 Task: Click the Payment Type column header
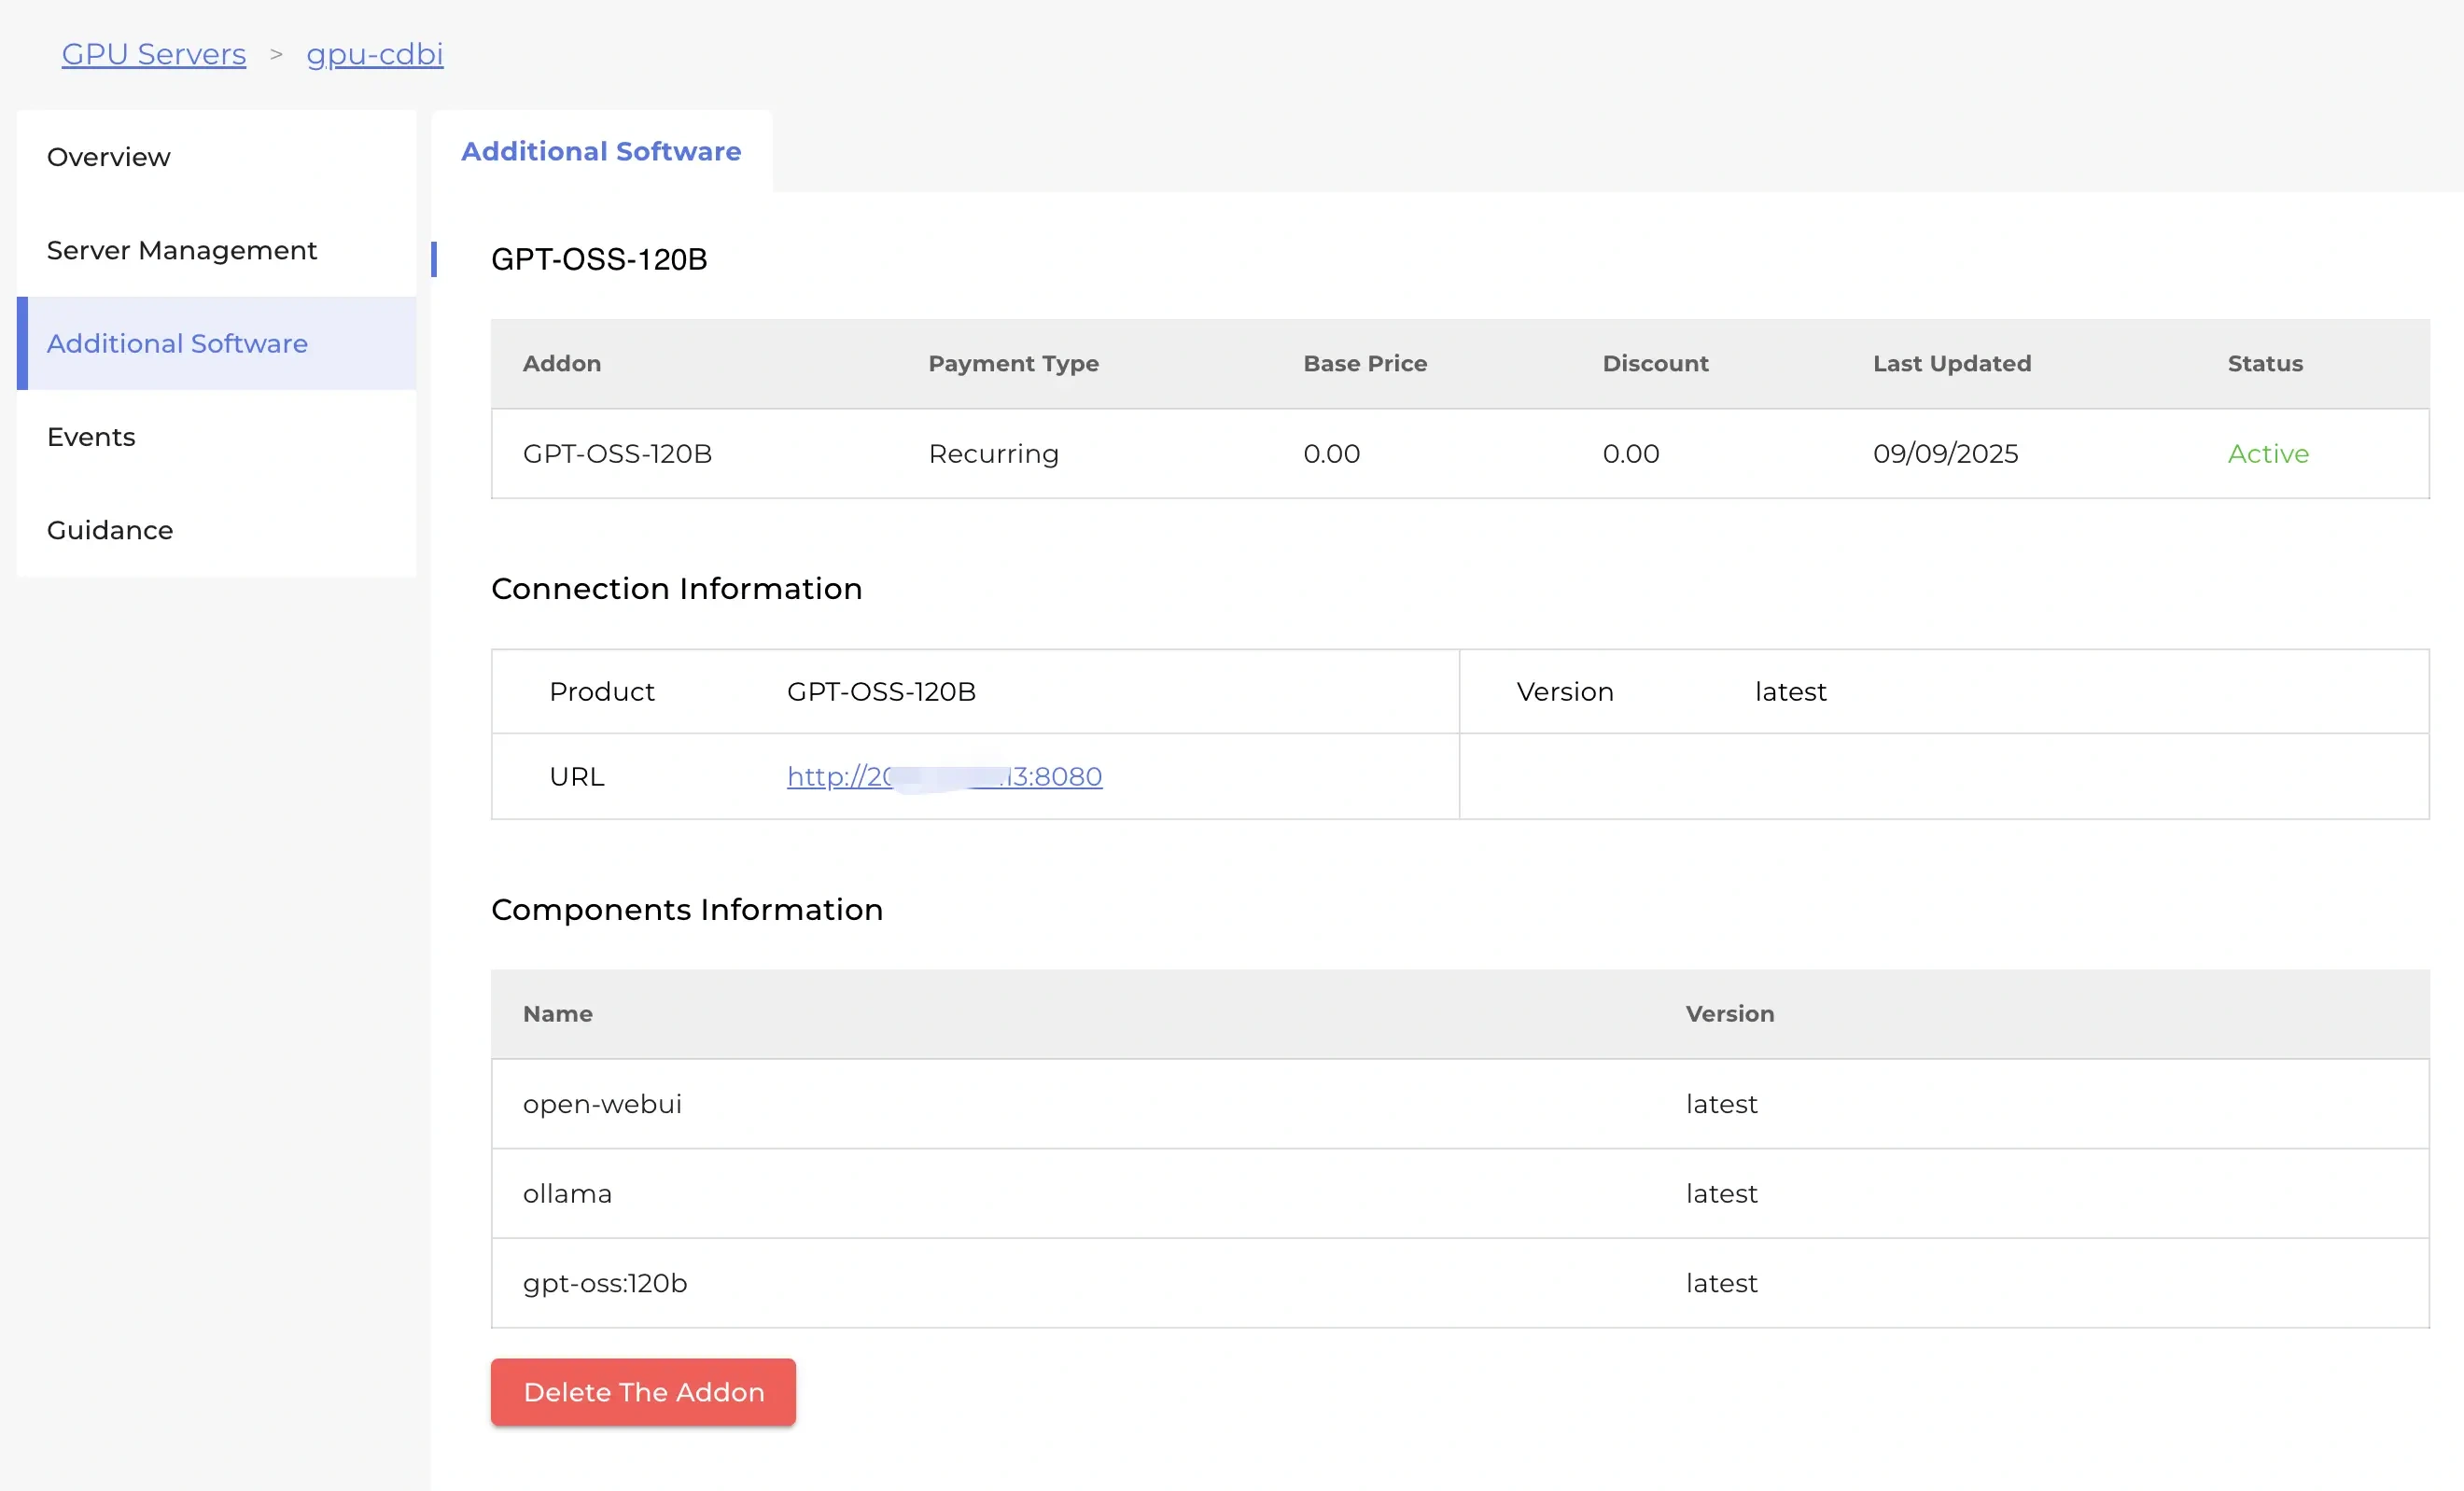[x=1013, y=363]
